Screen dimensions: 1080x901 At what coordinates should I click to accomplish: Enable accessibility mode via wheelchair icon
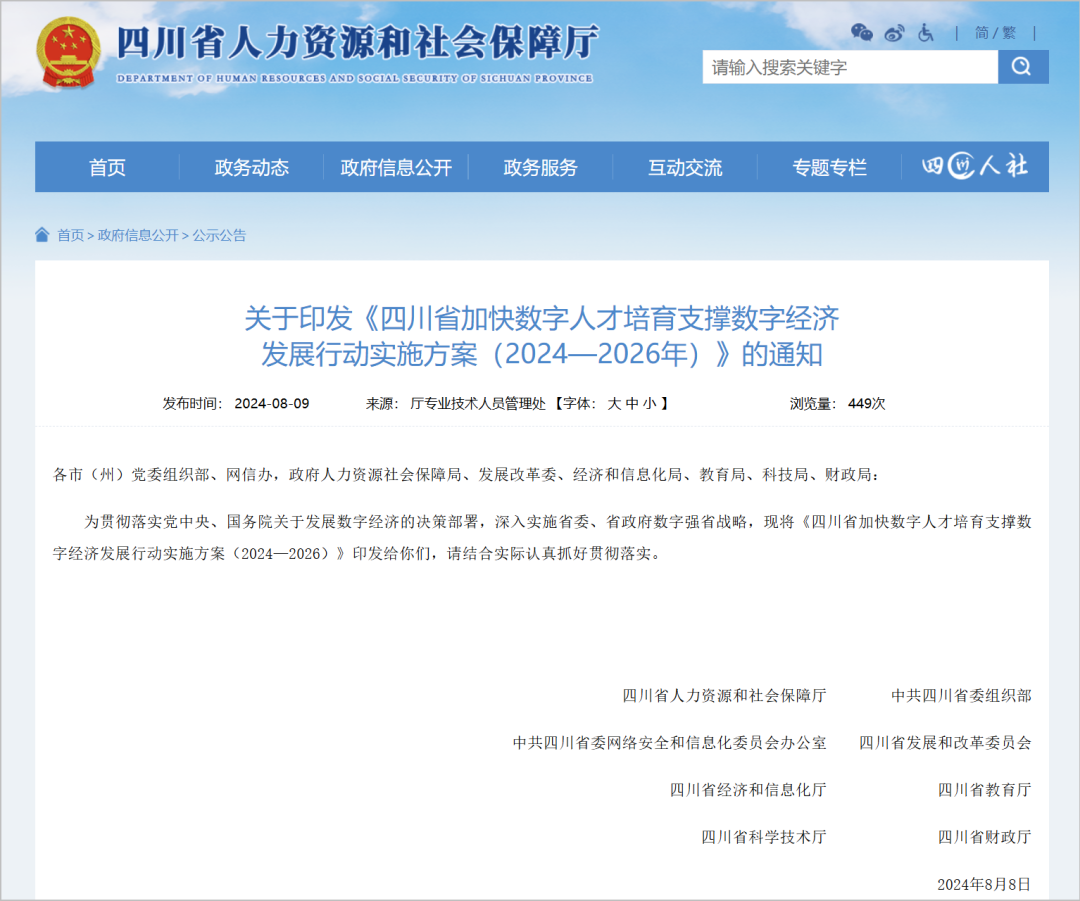pyautogui.click(x=926, y=33)
